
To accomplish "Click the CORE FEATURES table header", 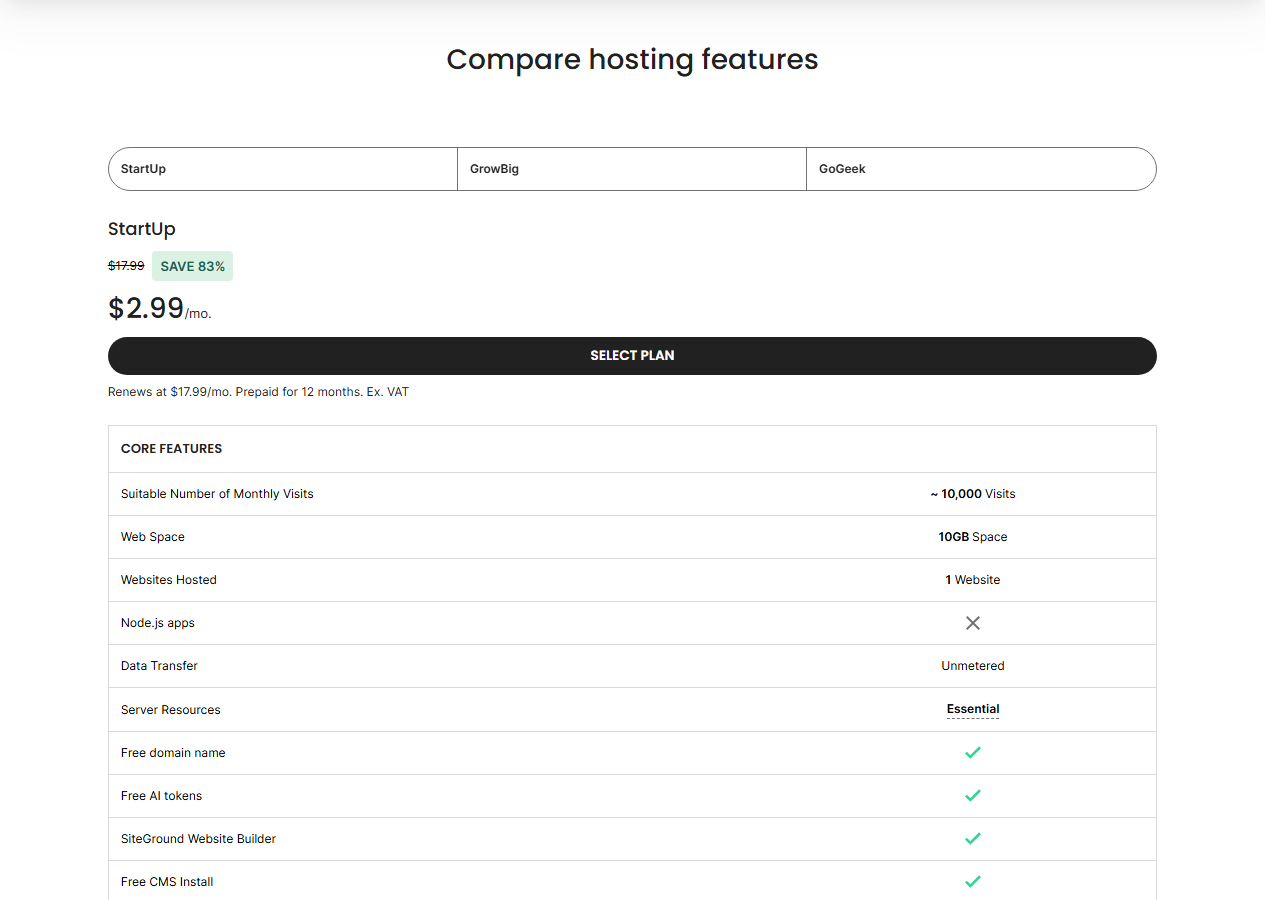I will click(x=172, y=449).
